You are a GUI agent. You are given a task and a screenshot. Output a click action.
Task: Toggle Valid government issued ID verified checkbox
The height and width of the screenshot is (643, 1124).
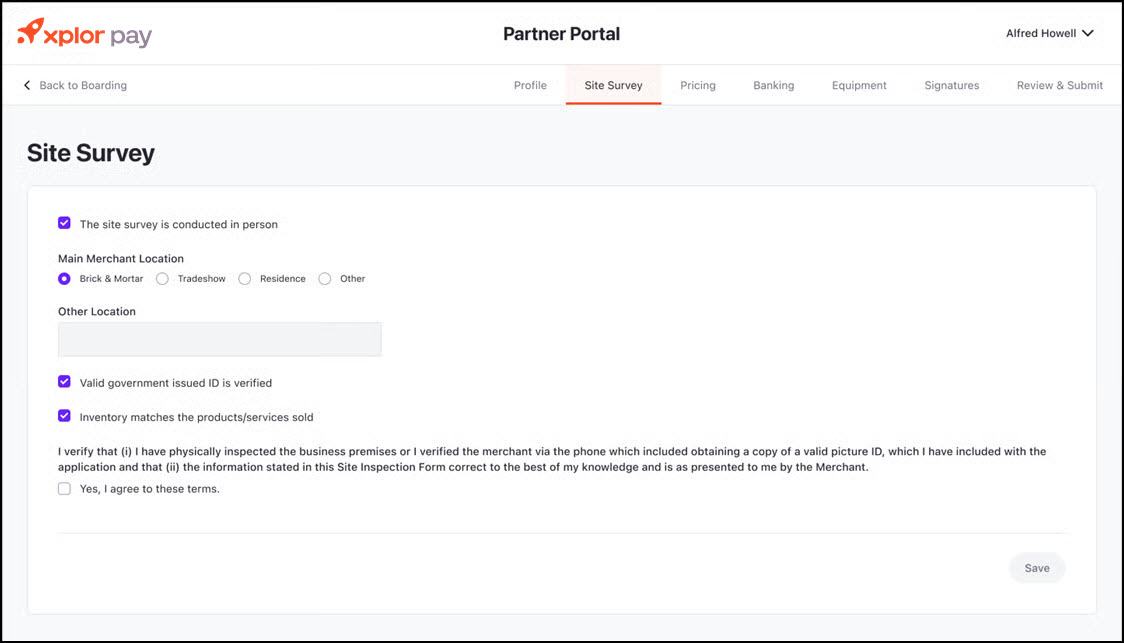(65, 382)
